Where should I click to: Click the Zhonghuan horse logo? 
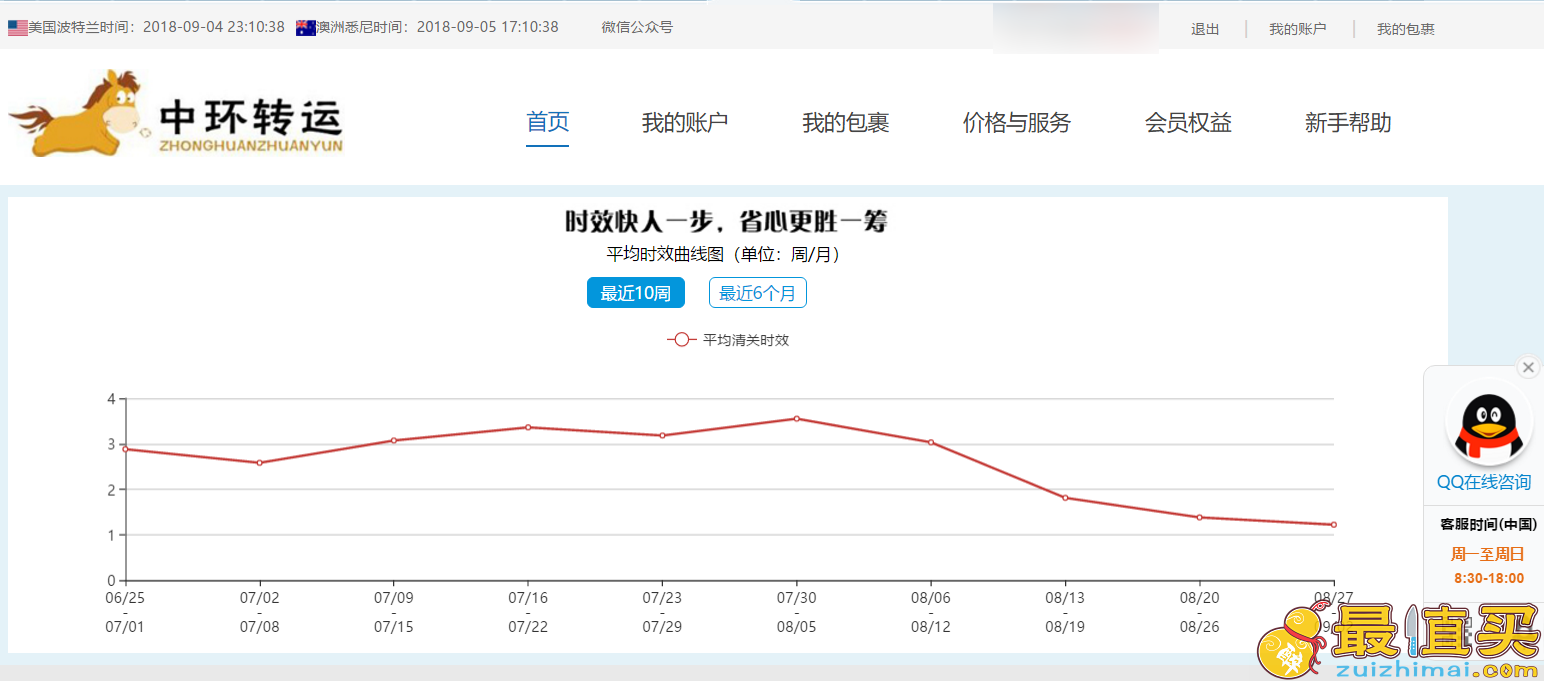click(x=175, y=113)
